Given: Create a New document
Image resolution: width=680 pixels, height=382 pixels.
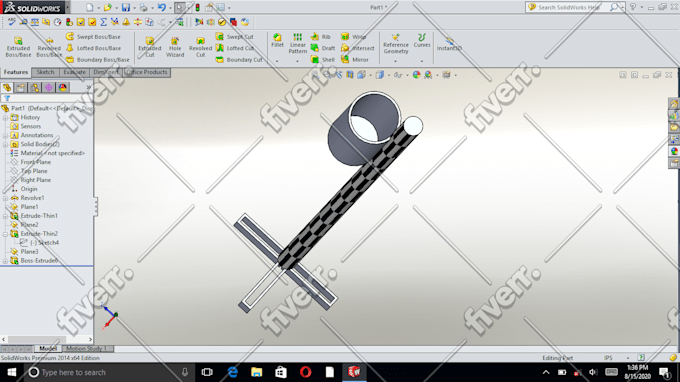Looking at the screenshot, I should (x=89, y=7).
